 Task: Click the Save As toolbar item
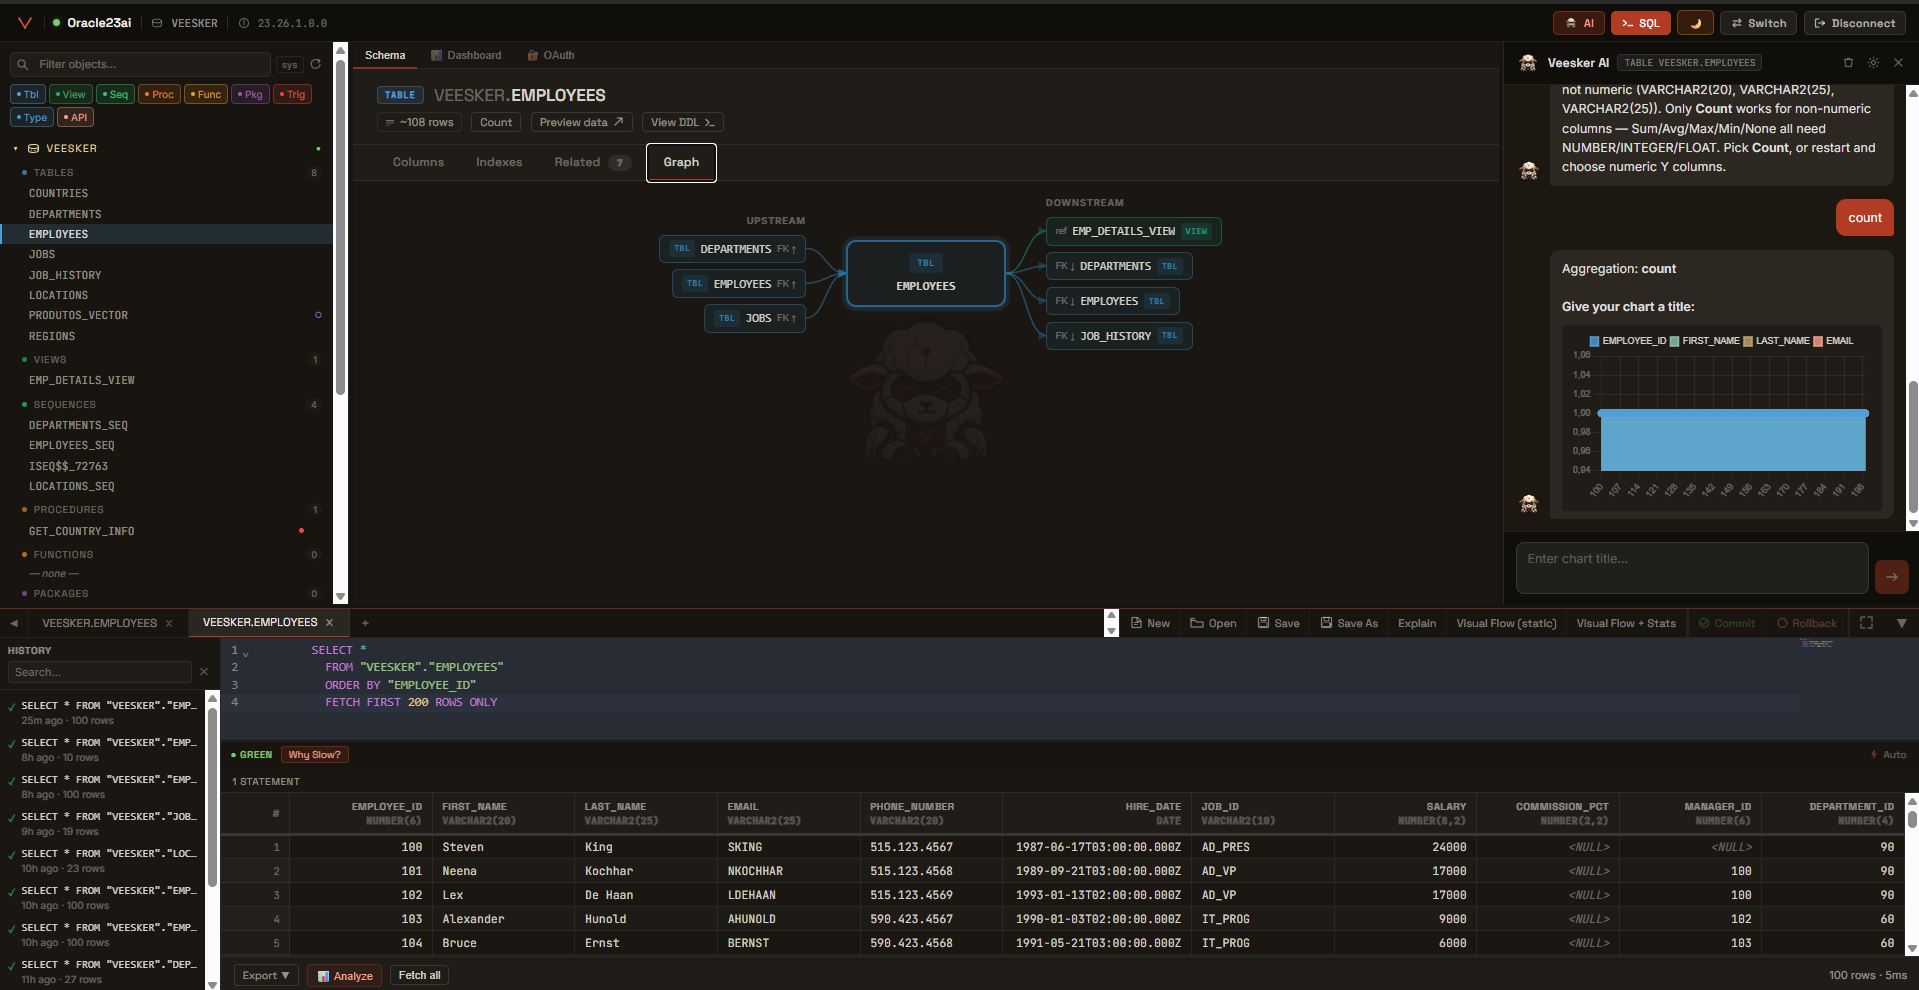(x=1349, y=623)
